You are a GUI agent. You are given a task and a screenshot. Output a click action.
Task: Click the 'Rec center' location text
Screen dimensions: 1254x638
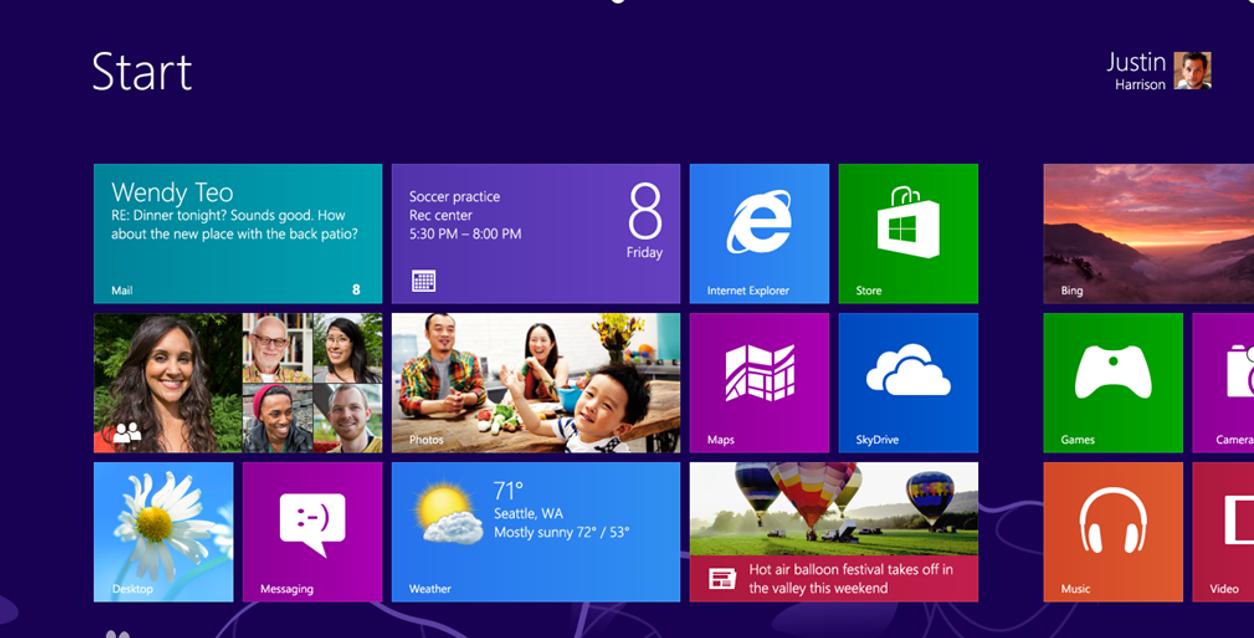[x=440, y=215]
